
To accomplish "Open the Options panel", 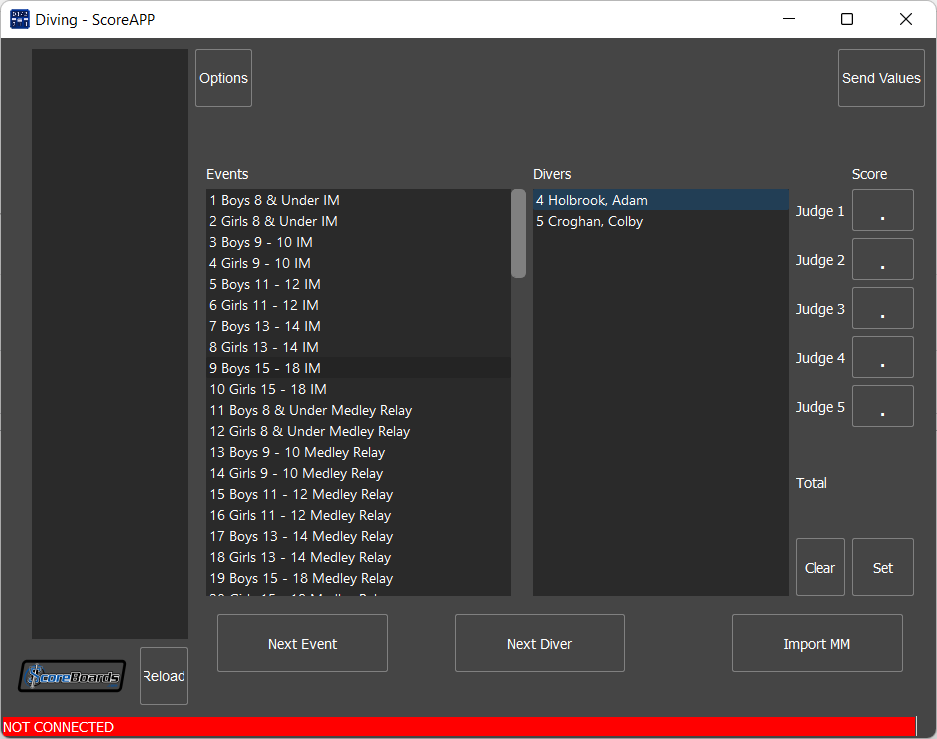I will [x=222, y=77].
